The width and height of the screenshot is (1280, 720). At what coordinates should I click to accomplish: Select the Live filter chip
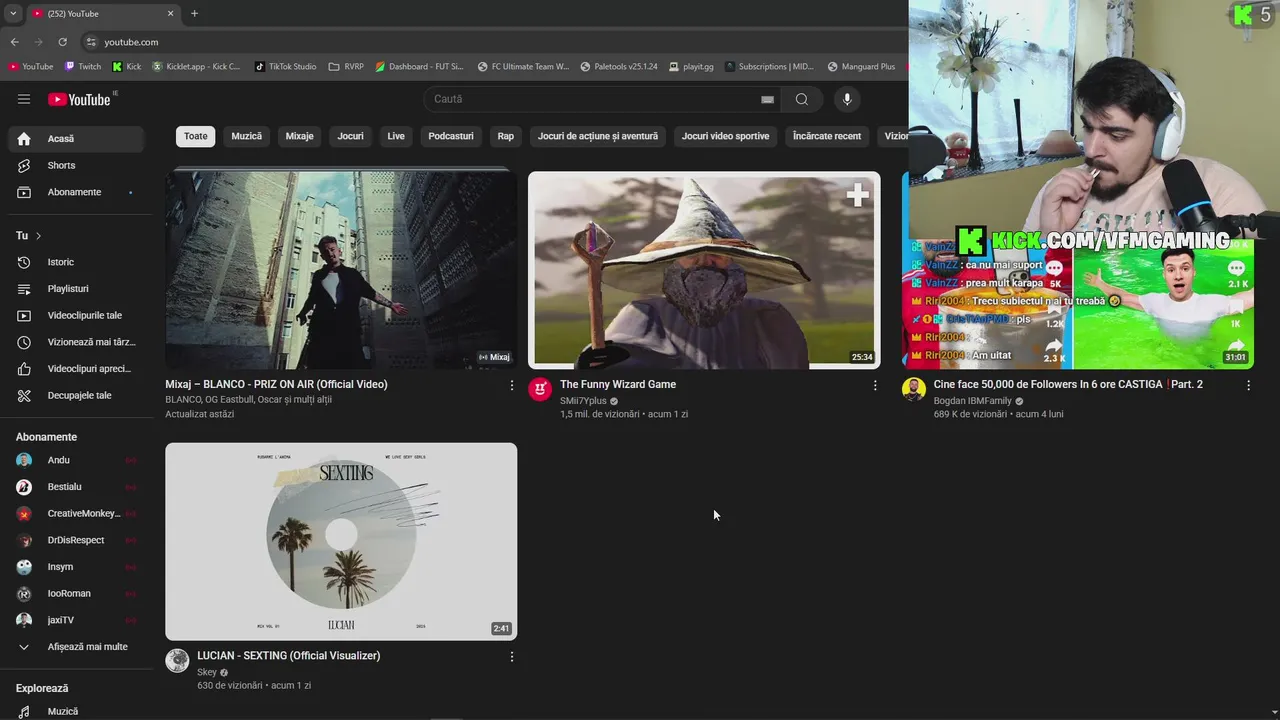[x=396, y=136]
